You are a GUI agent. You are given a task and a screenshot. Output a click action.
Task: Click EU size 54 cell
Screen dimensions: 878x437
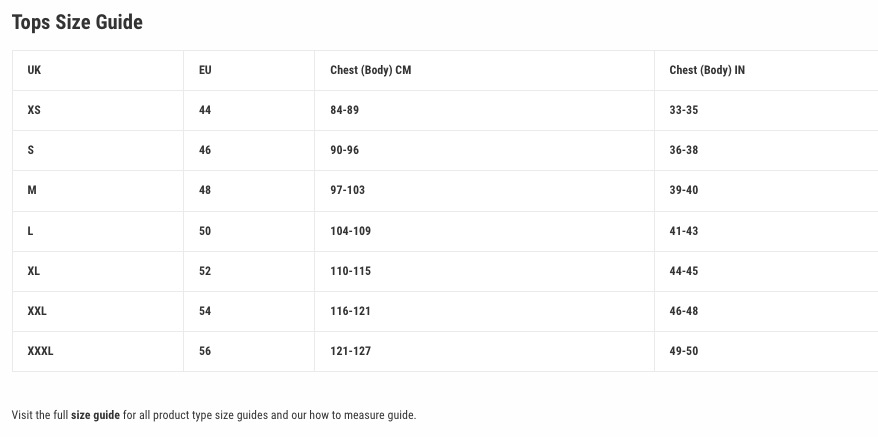(205, 311)
